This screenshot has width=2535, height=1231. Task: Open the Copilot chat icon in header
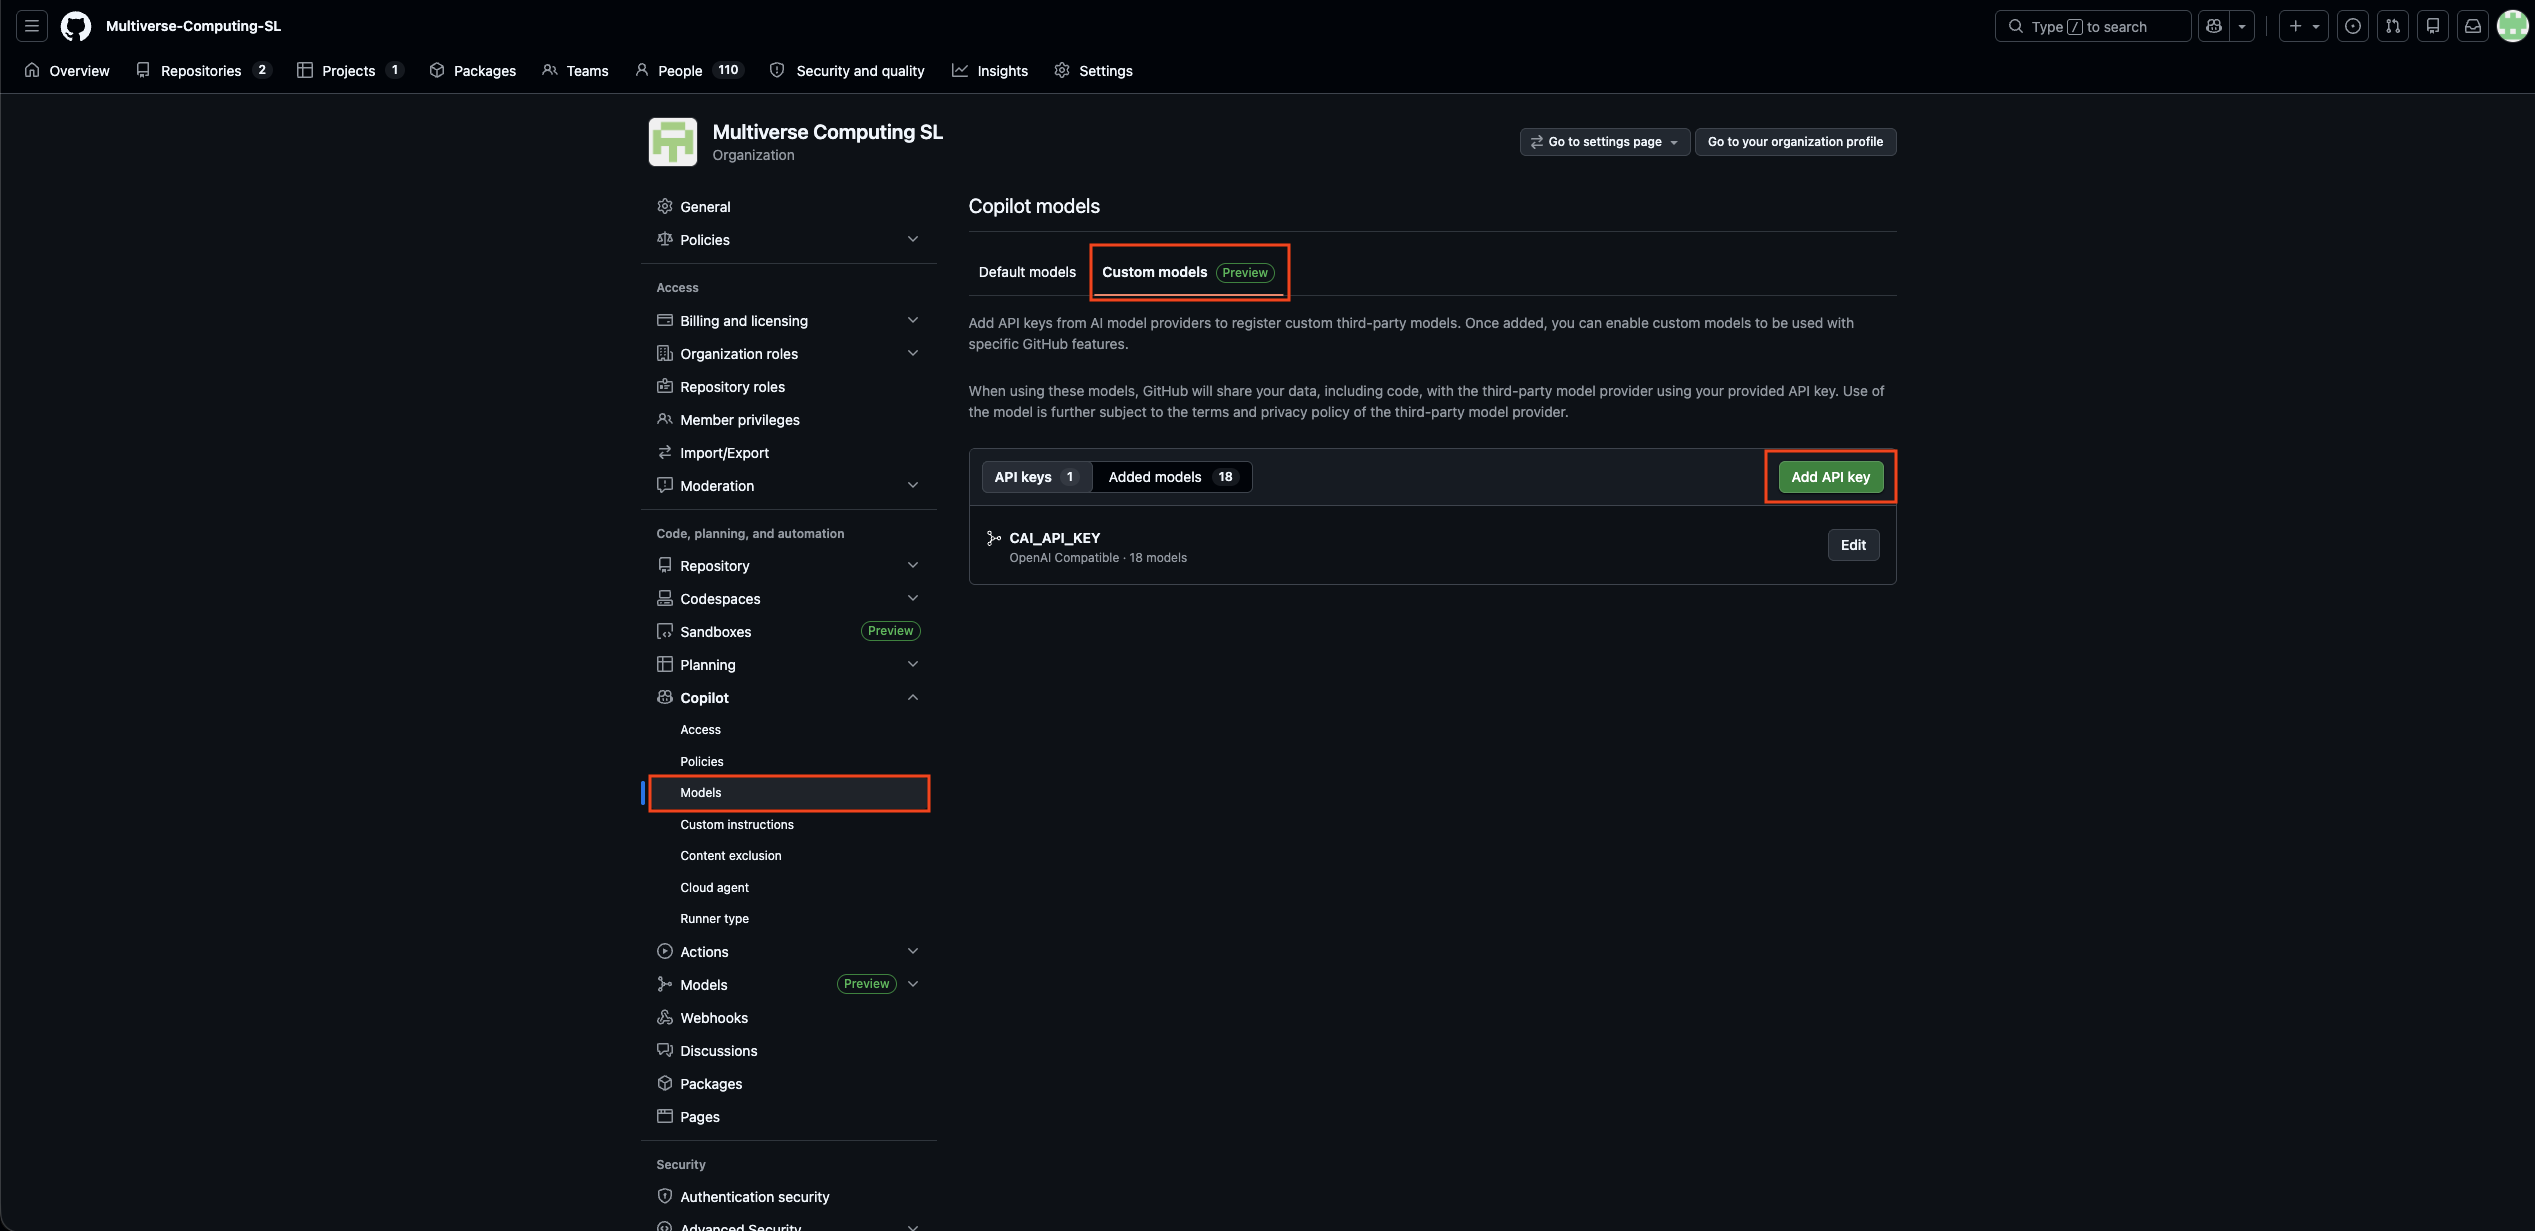click(2214, 26)
